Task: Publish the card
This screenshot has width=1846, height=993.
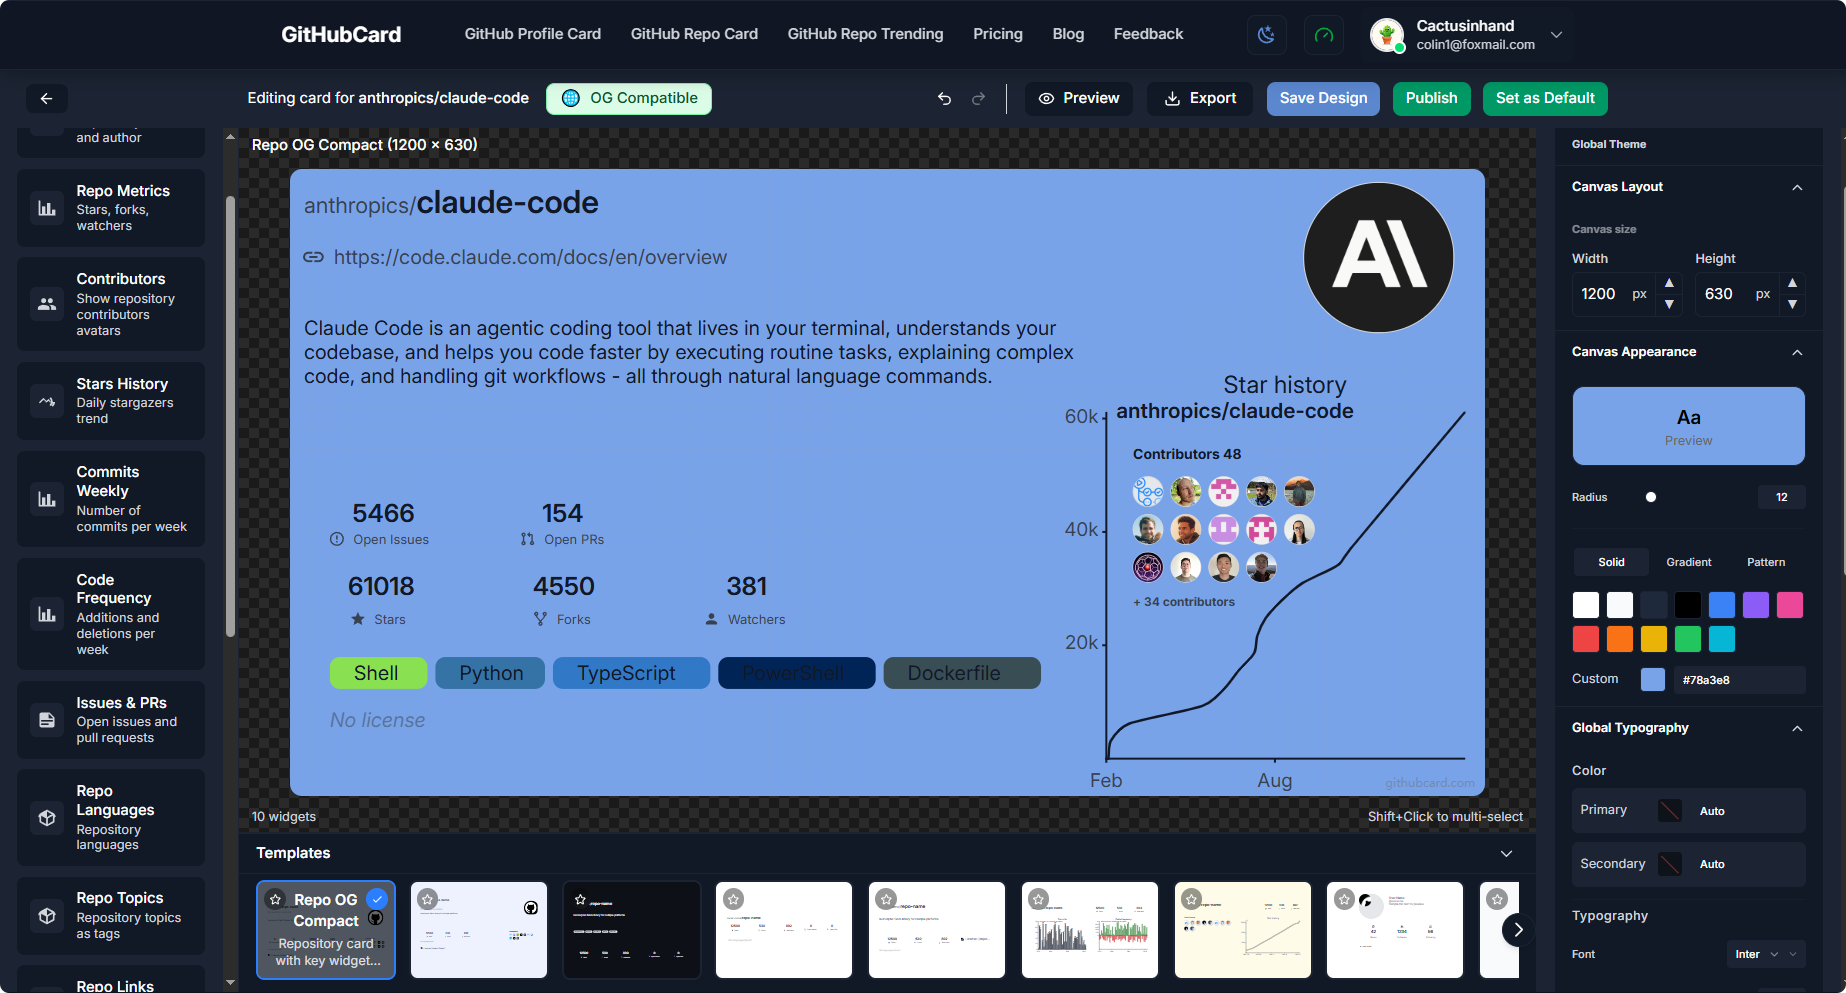Action: 1431,98
